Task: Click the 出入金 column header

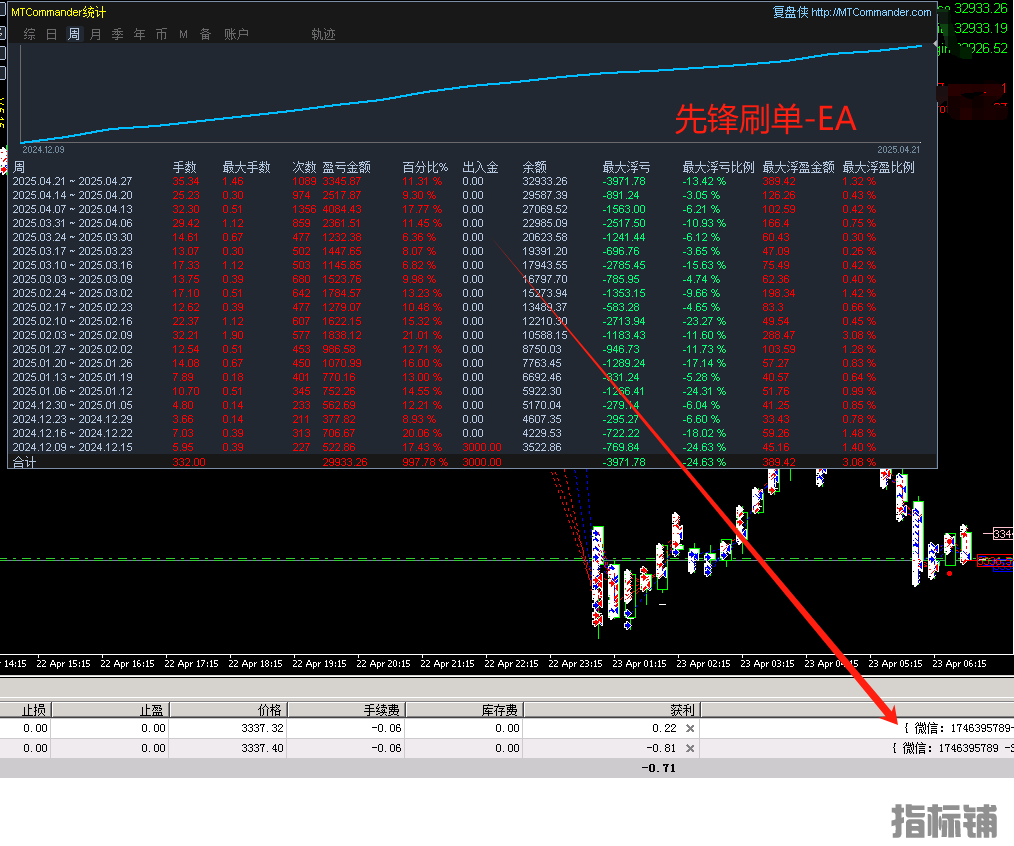Action: tap(480, 168)
